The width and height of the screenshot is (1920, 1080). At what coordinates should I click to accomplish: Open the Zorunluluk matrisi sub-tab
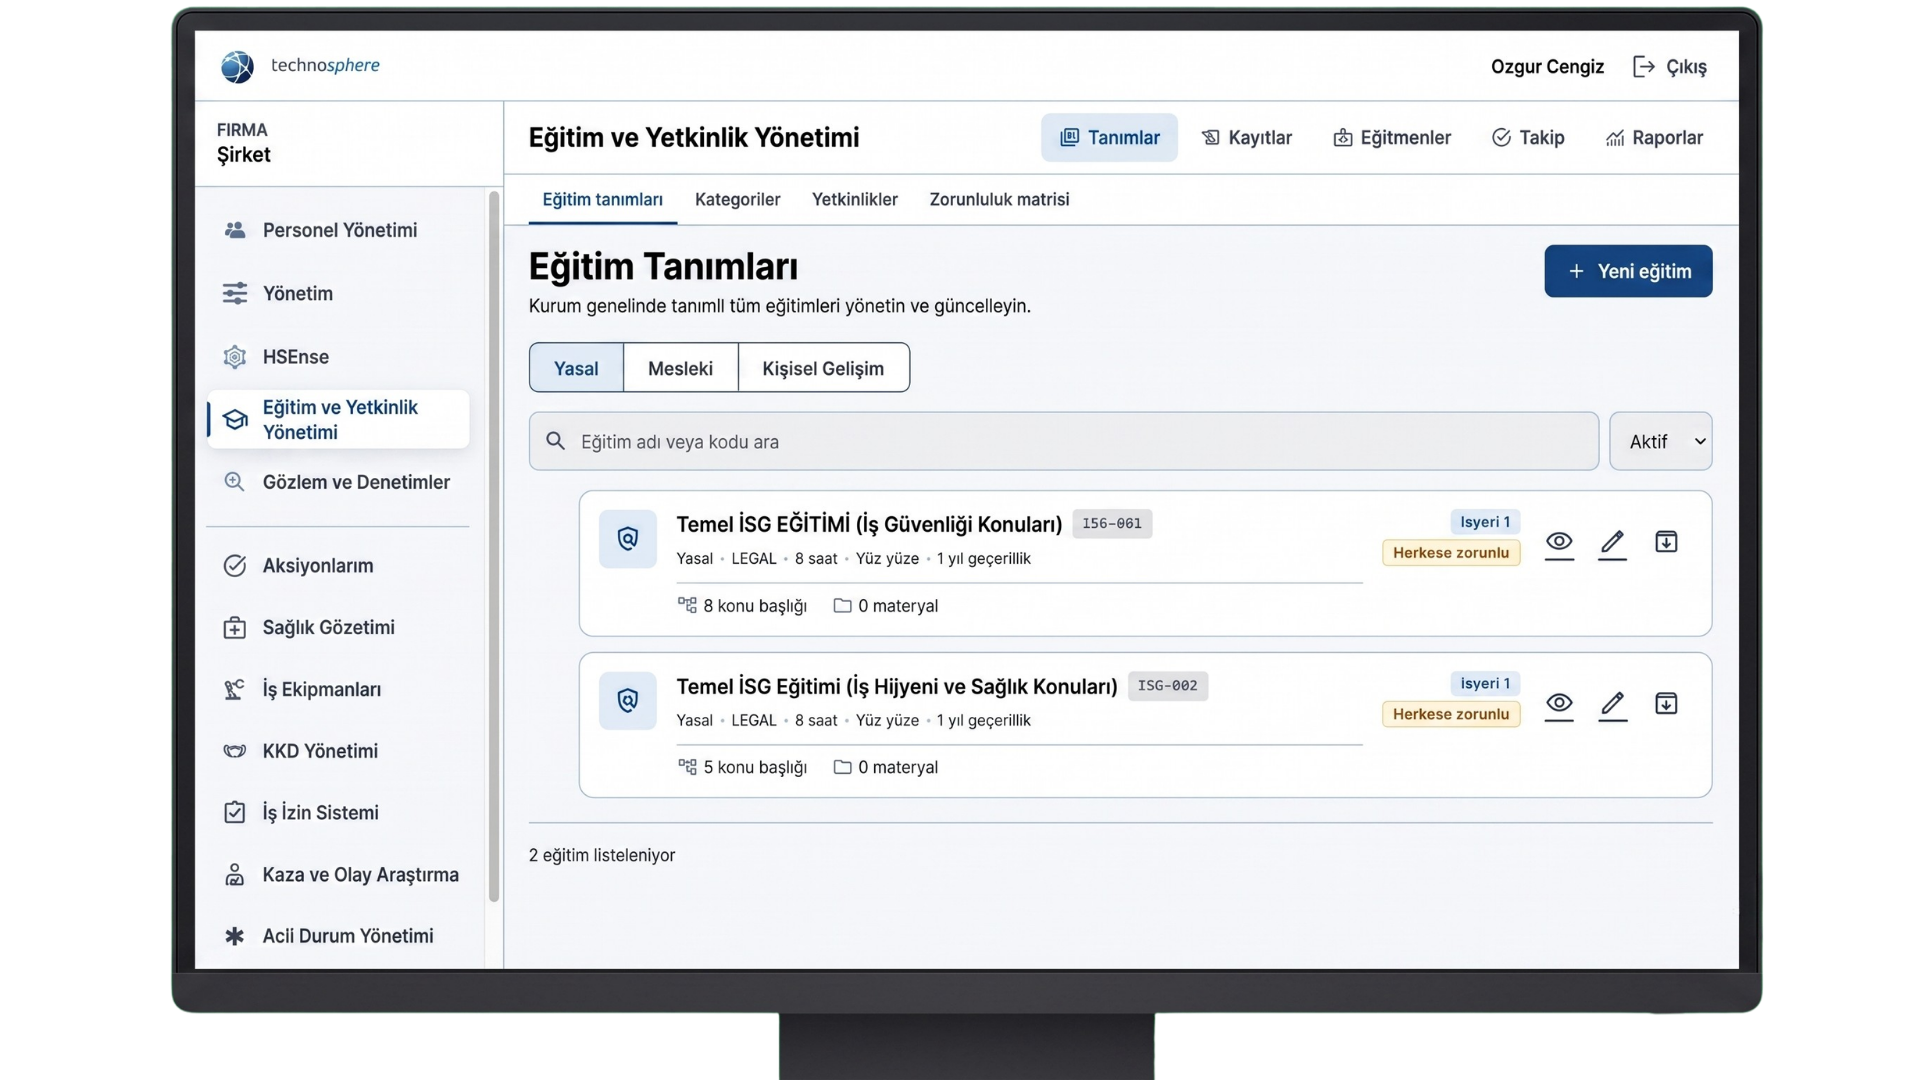(x=999, y=200)
